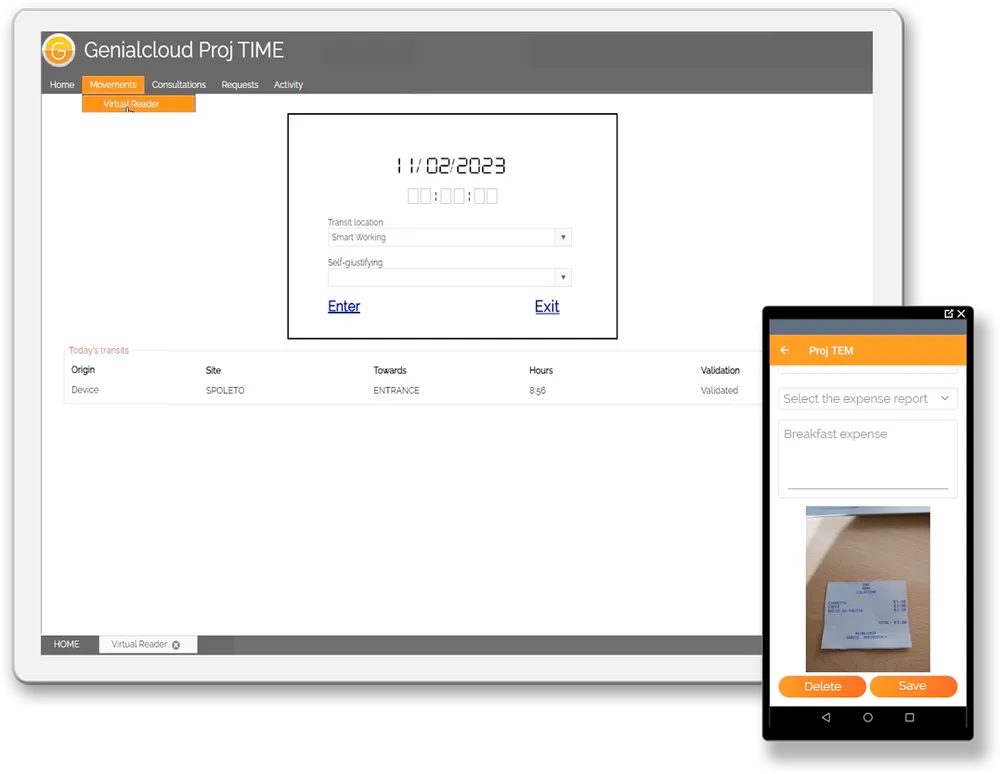
Task: Open the Select the expense report dropdown
Action: pyautogui.click(x=867, y=399)
